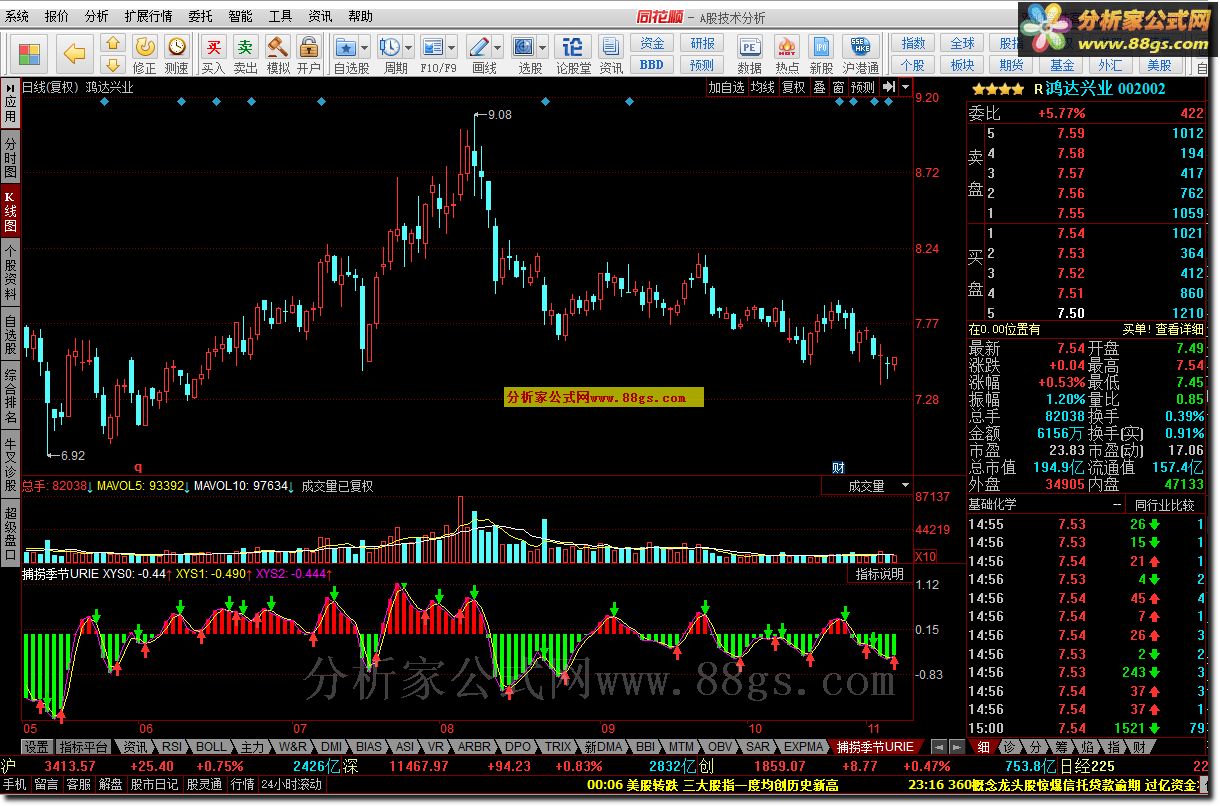Select the BOLL indicator tab
The width and height of the screenshot is (1220, 806).
(211, 747)
